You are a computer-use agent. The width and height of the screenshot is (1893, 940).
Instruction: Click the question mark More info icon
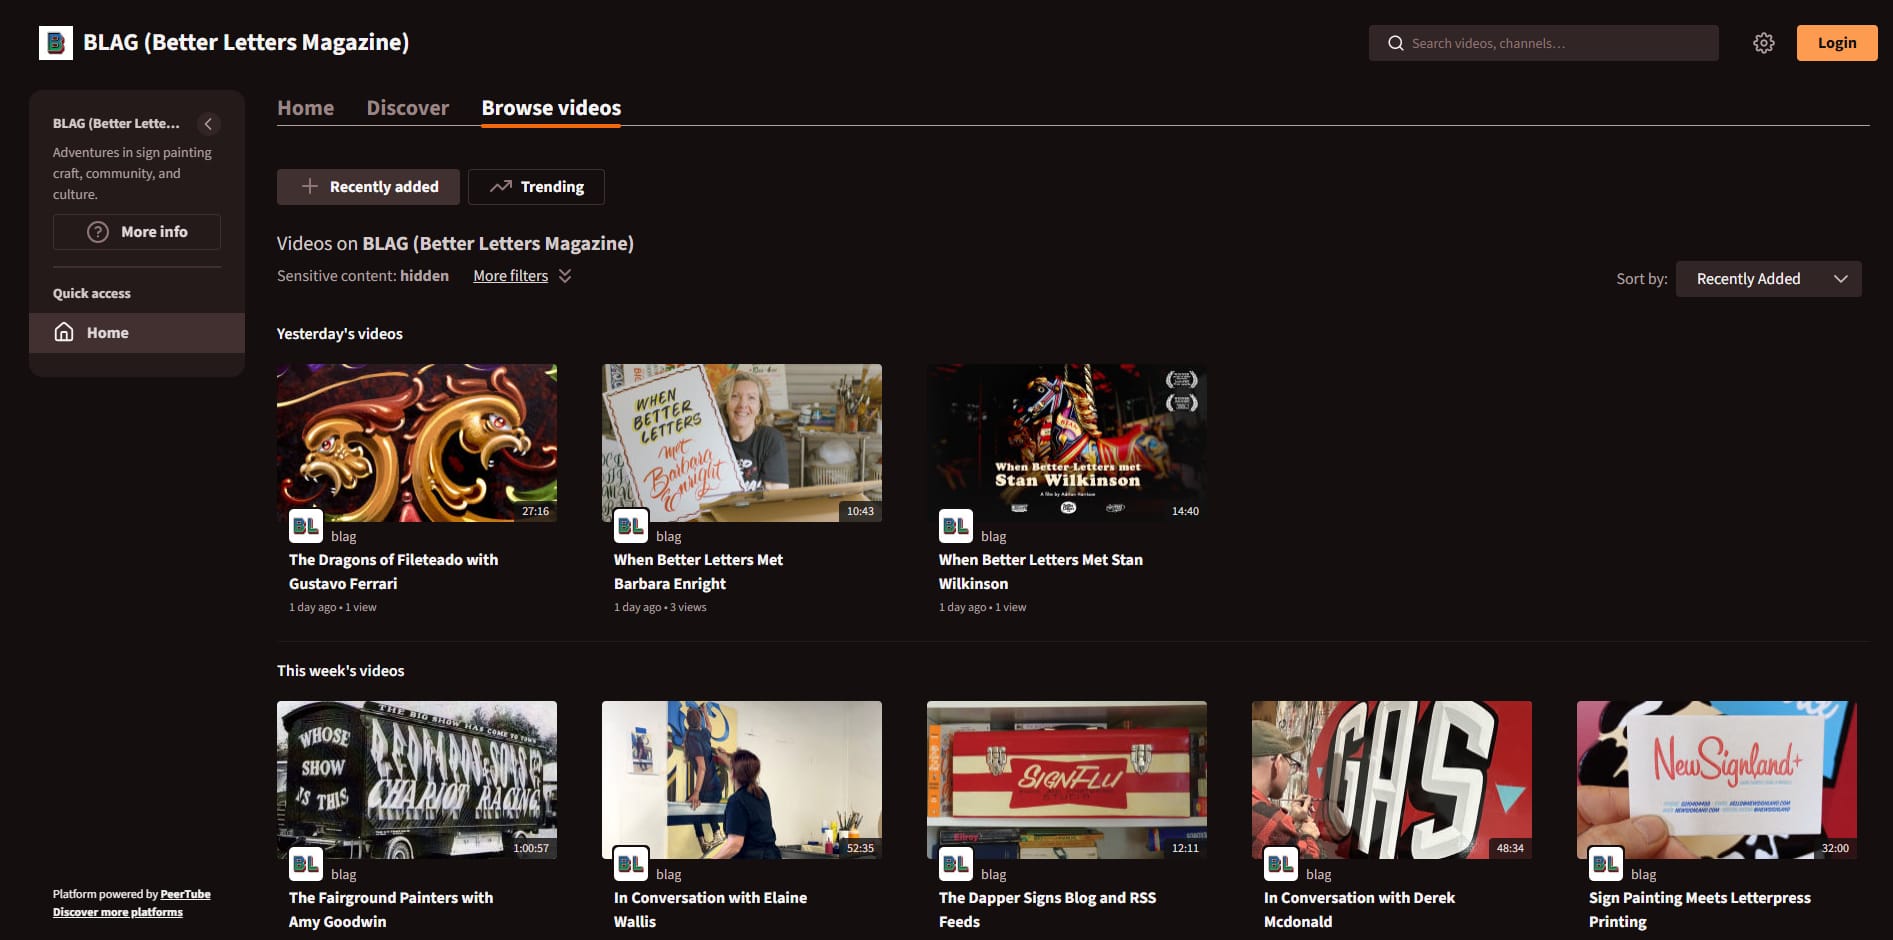[x=98, y=232]
